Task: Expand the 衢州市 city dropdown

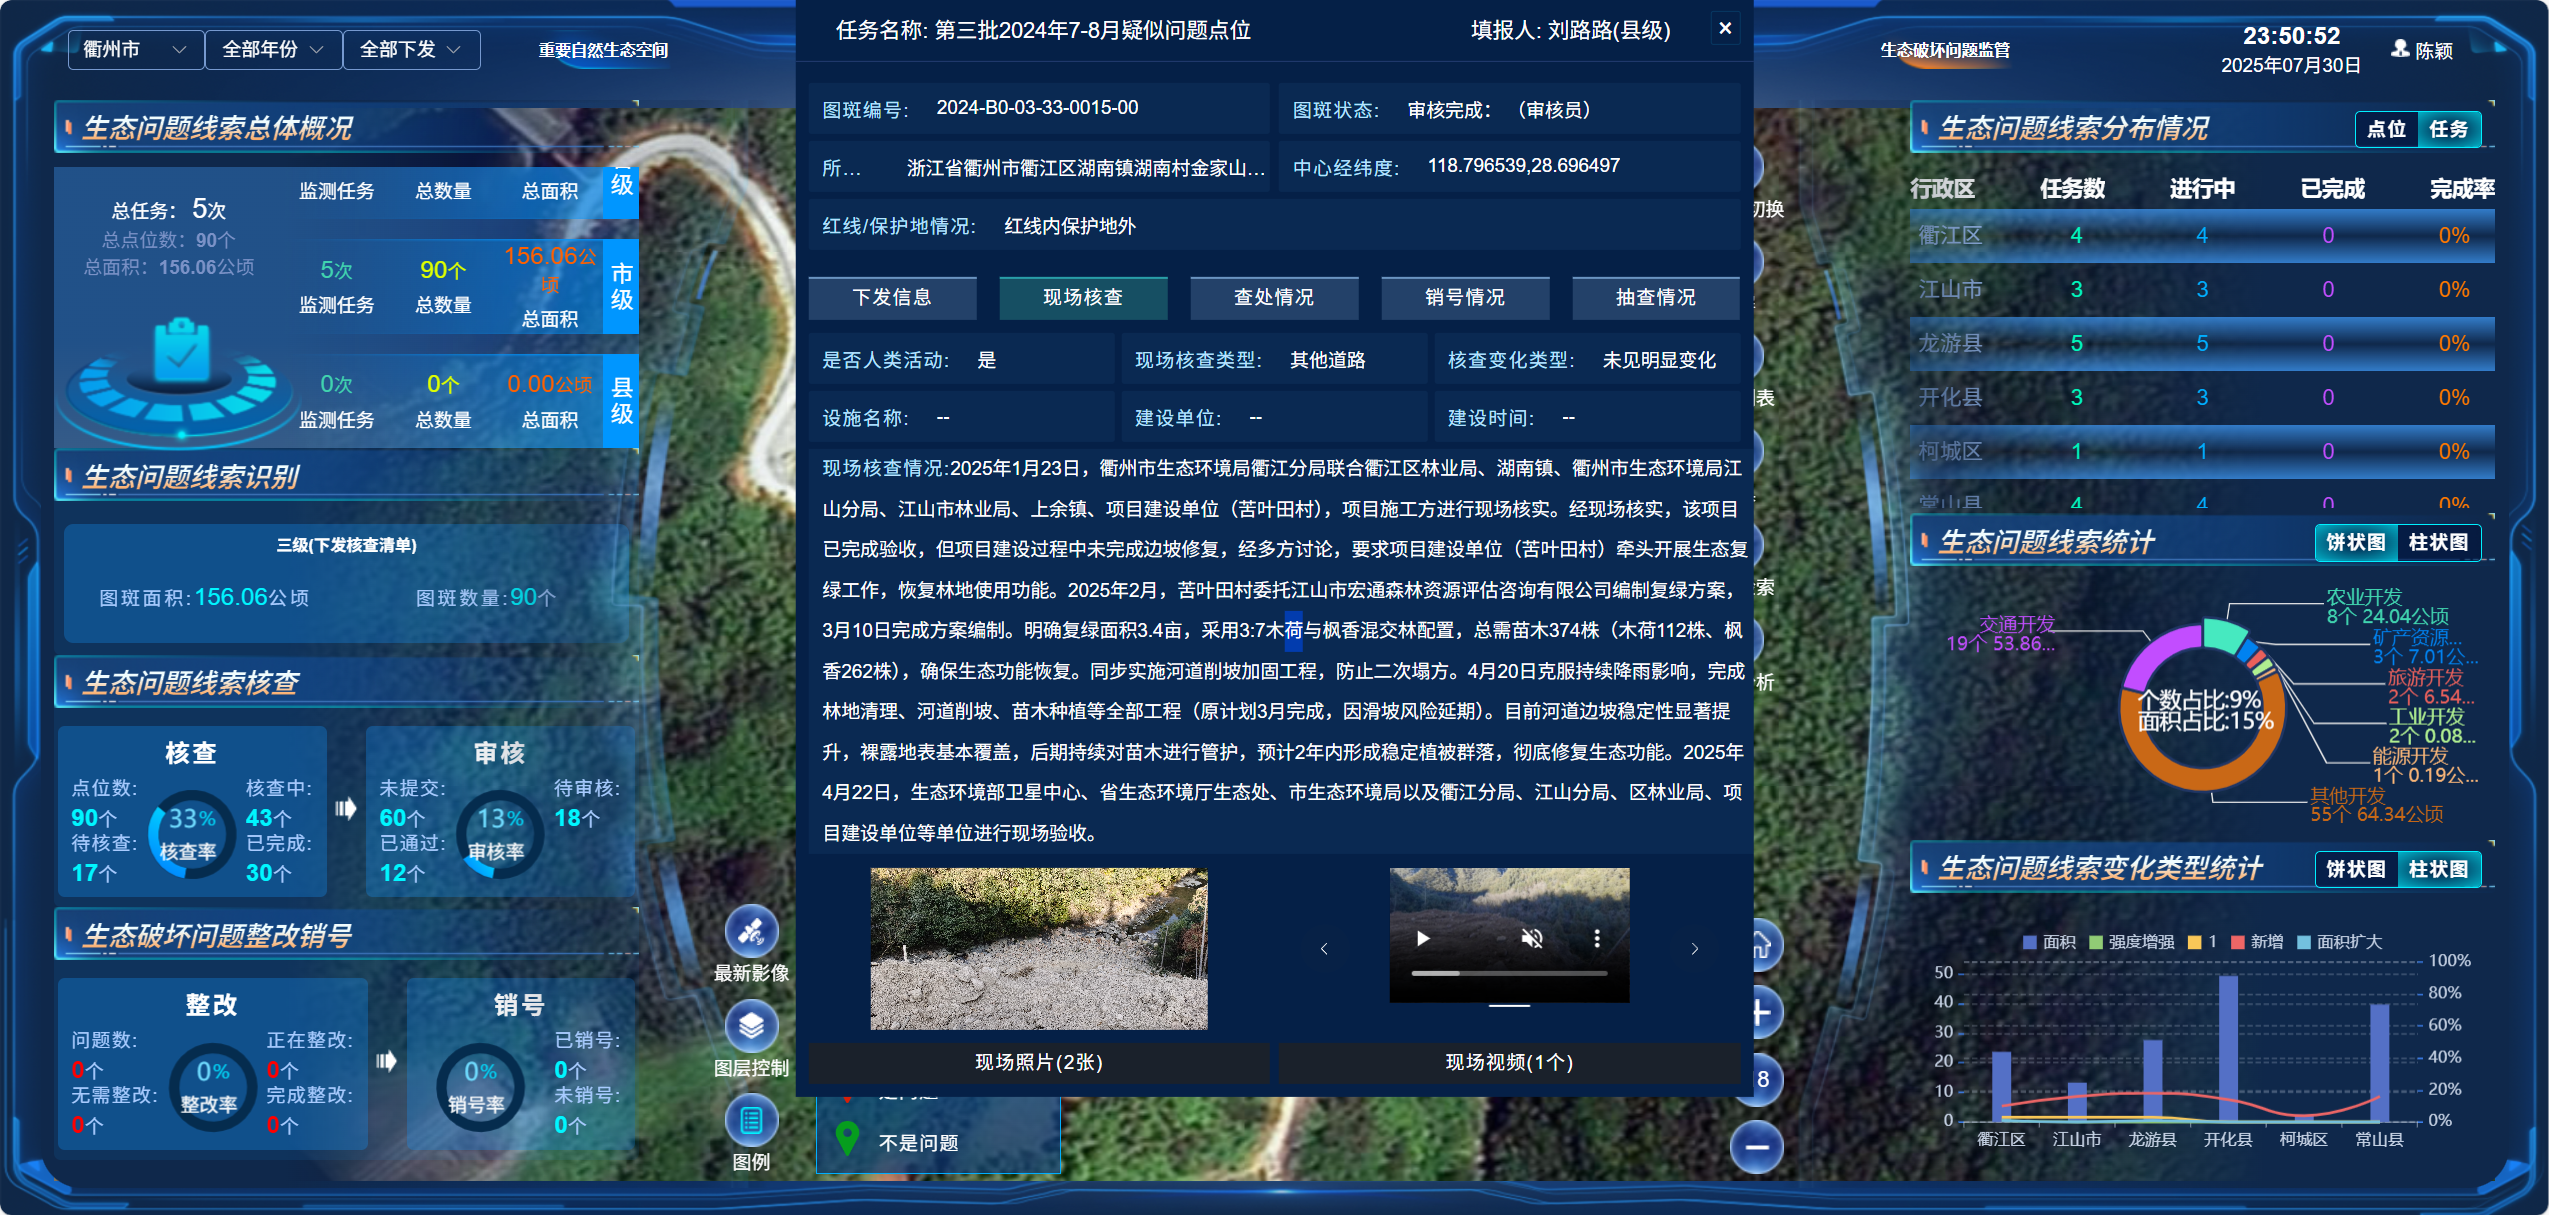Action: [x=135, y=50]
